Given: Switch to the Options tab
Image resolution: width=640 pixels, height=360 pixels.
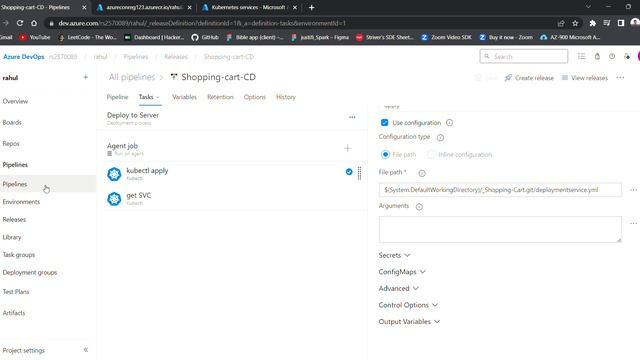Looking at the screenshot, I should (255, 97).
